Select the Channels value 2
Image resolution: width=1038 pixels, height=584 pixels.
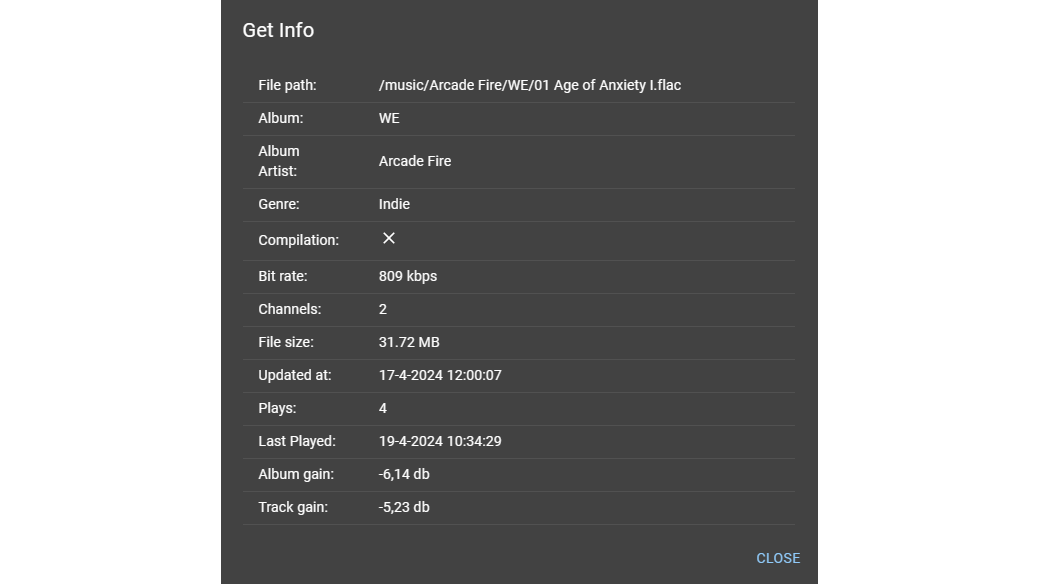[382, 309]
